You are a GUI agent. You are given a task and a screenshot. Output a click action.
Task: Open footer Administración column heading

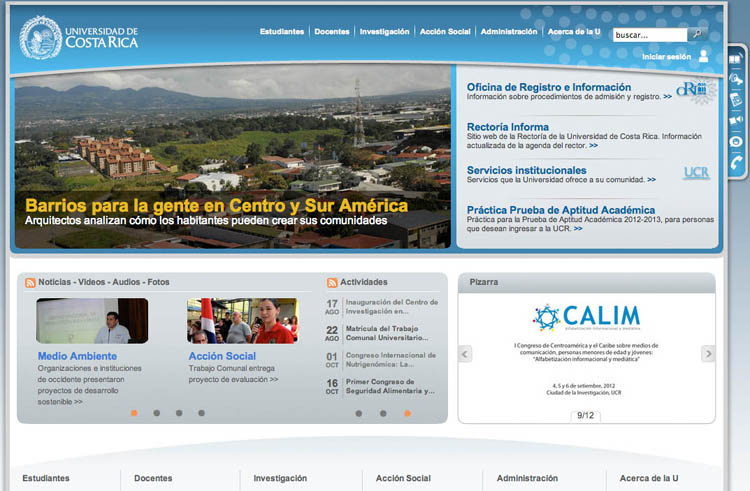[527, 478]
